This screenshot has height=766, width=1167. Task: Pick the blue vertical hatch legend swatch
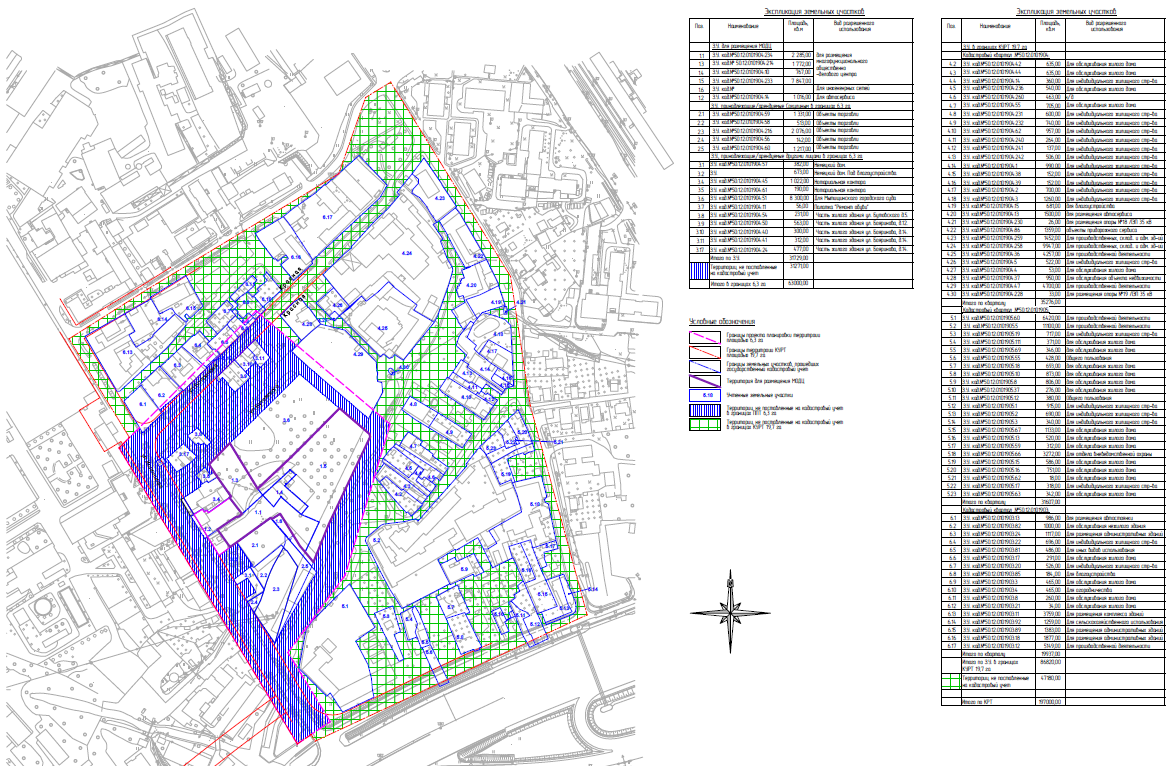704,410
